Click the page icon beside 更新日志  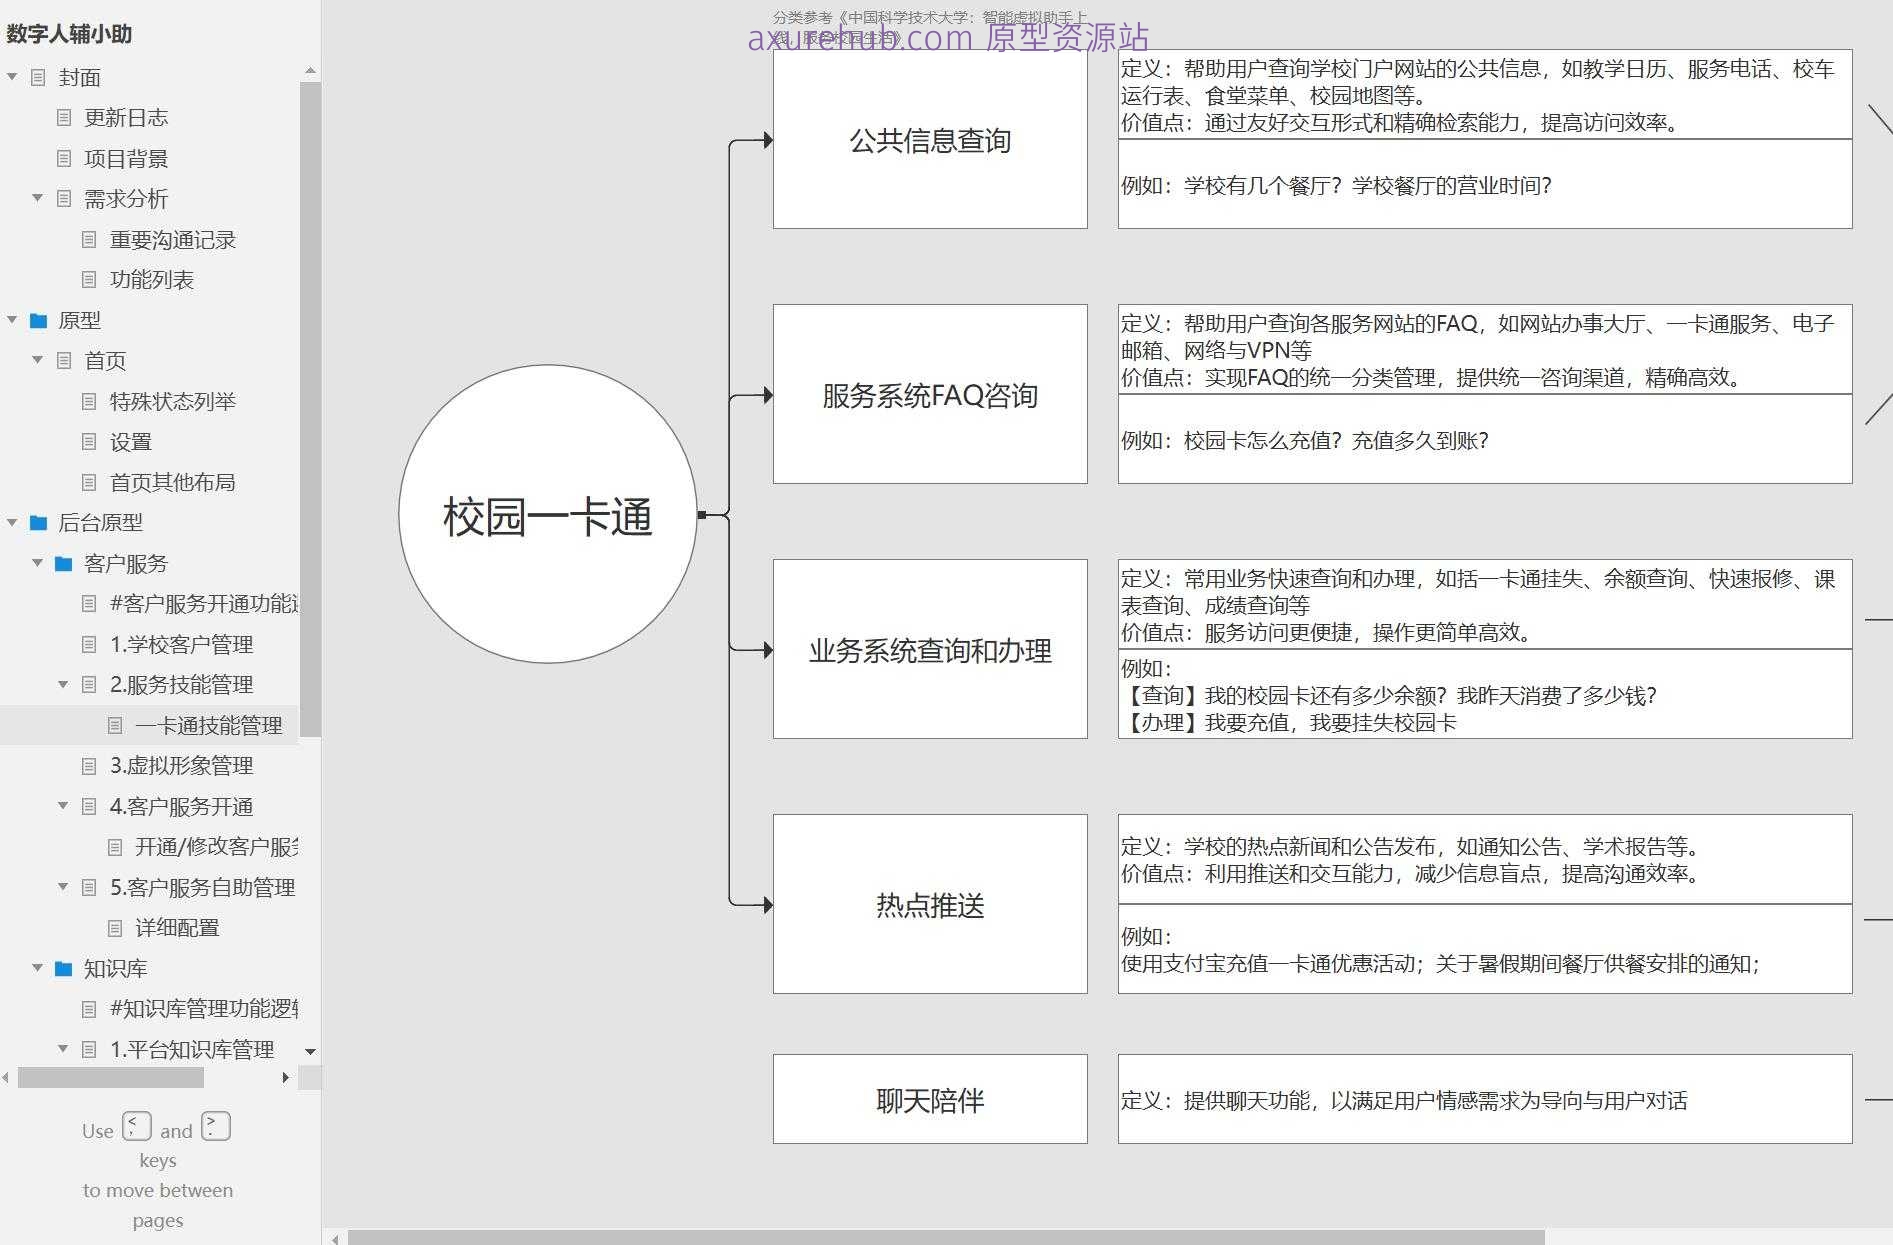(x=63, y=118)
